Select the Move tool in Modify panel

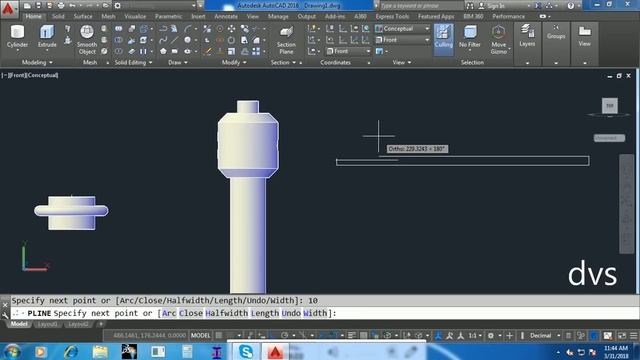pyautogui.click(x=231, y=29)
